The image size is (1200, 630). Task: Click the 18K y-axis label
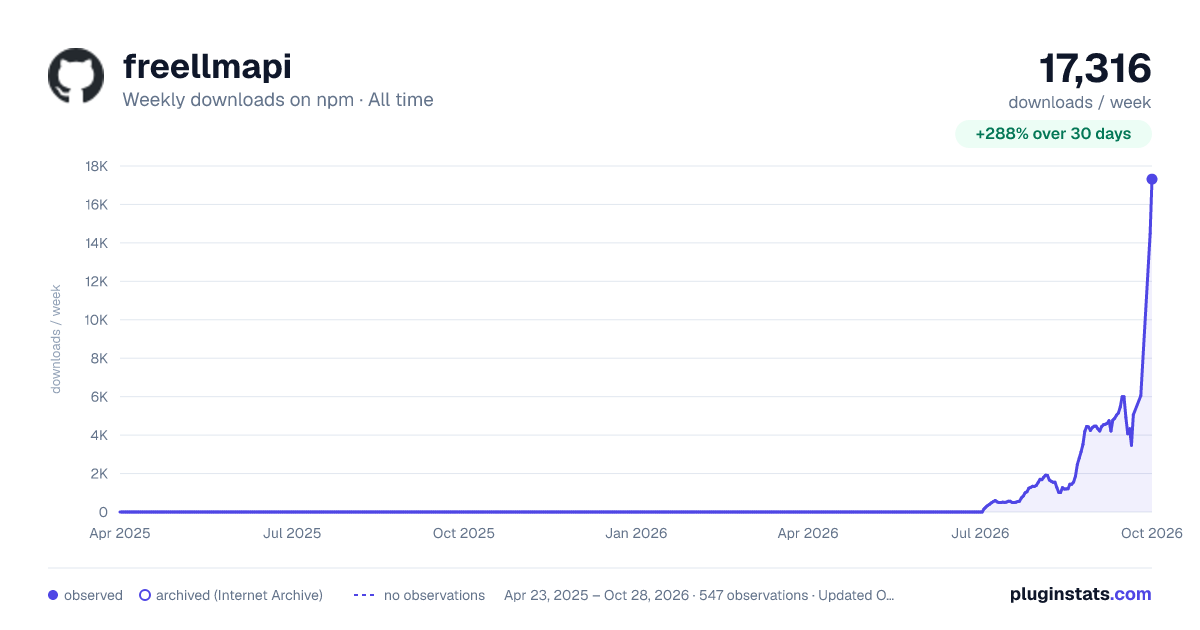(97, 166)
